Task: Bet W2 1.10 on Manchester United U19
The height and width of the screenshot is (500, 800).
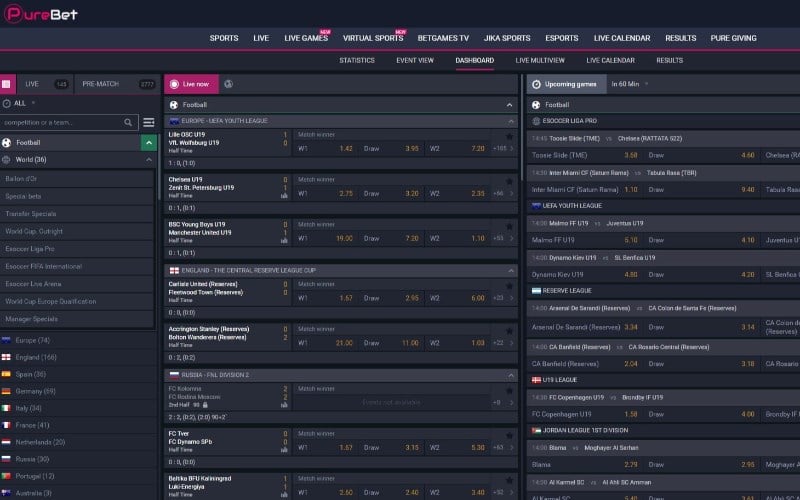Action: pyautogui.click(x=457, y=238)
